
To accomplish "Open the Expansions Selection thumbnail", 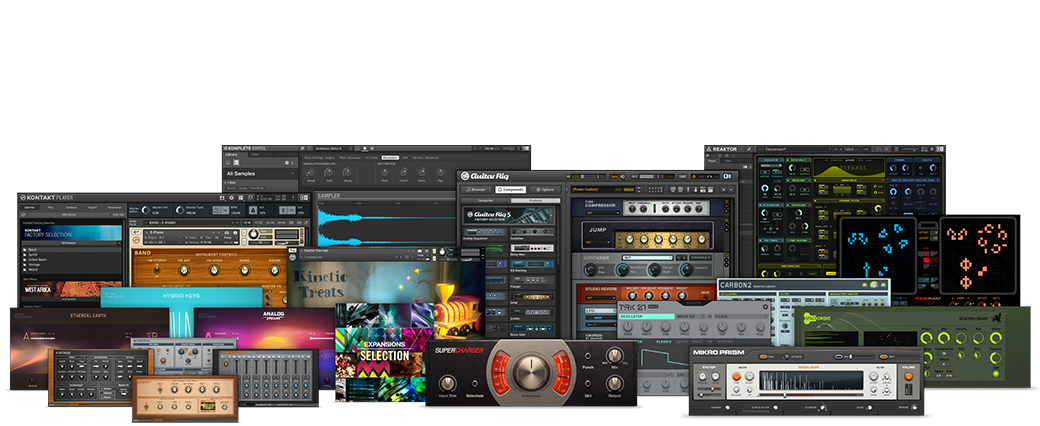I will (x=385, y=355).
